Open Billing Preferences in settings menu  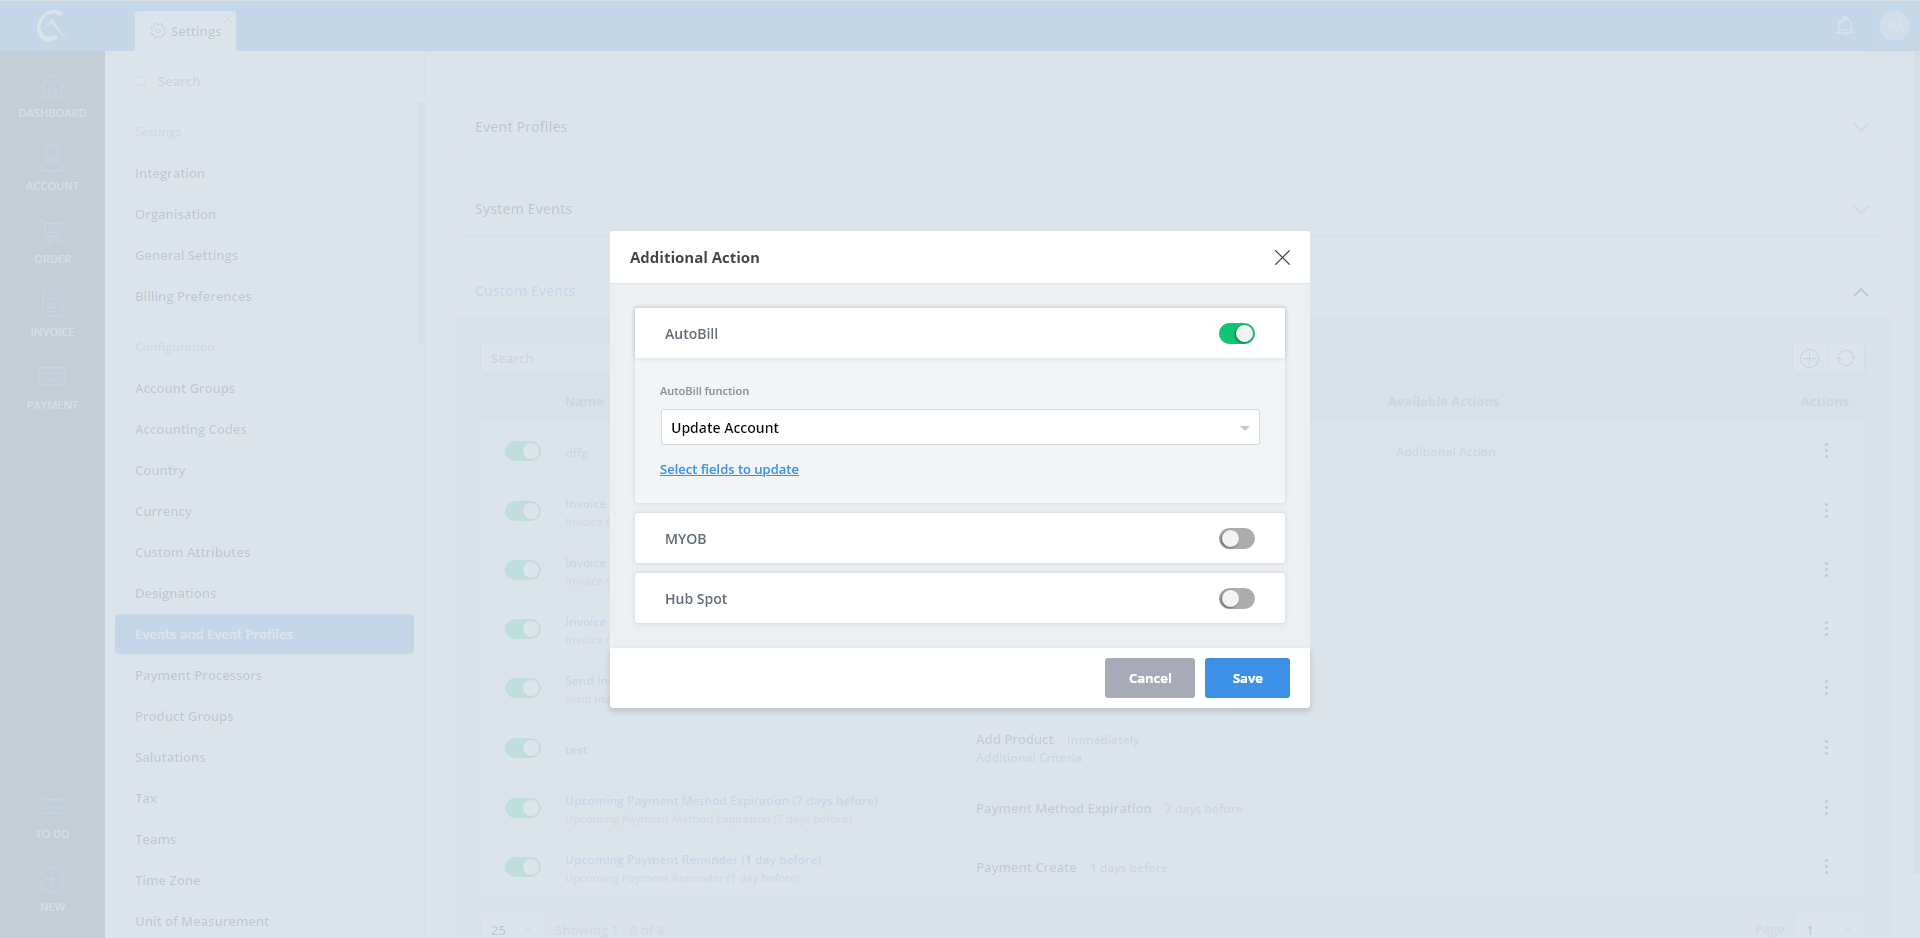coord(193,296)
